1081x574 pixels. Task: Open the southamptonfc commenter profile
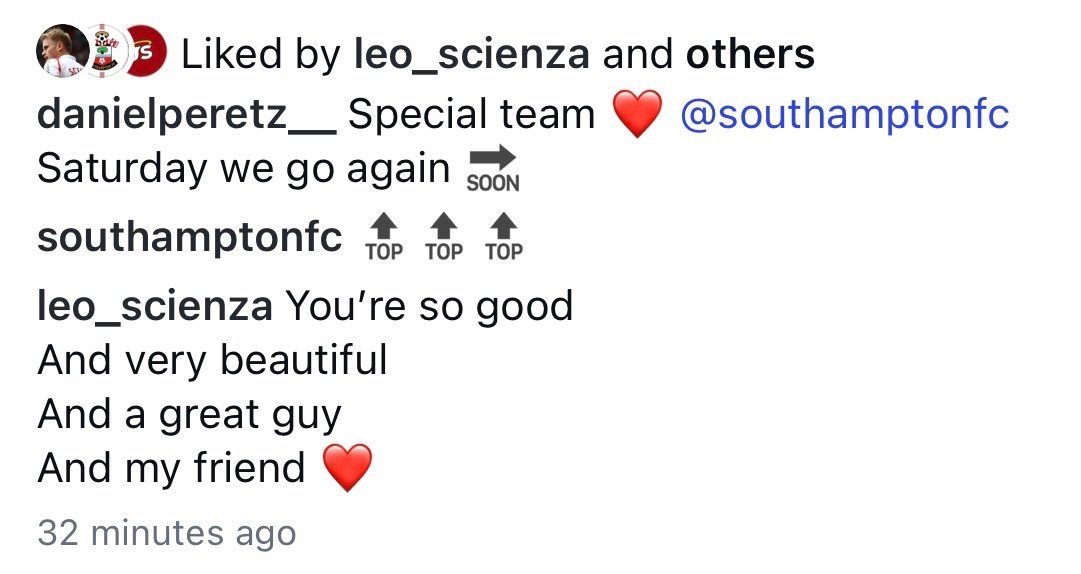(x=189, y=238)
